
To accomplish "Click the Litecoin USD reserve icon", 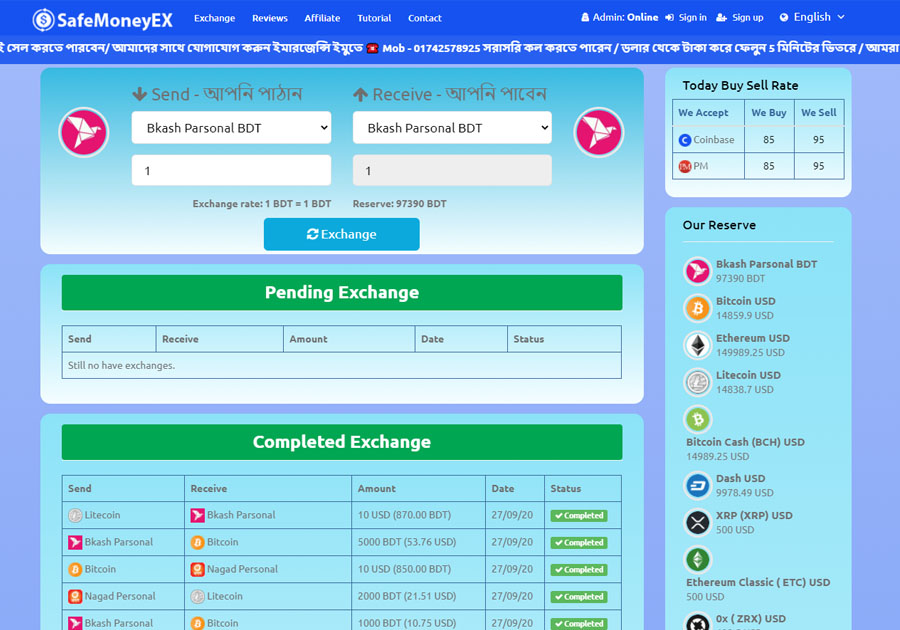I will pyautogui.click(x=697, y=382).
